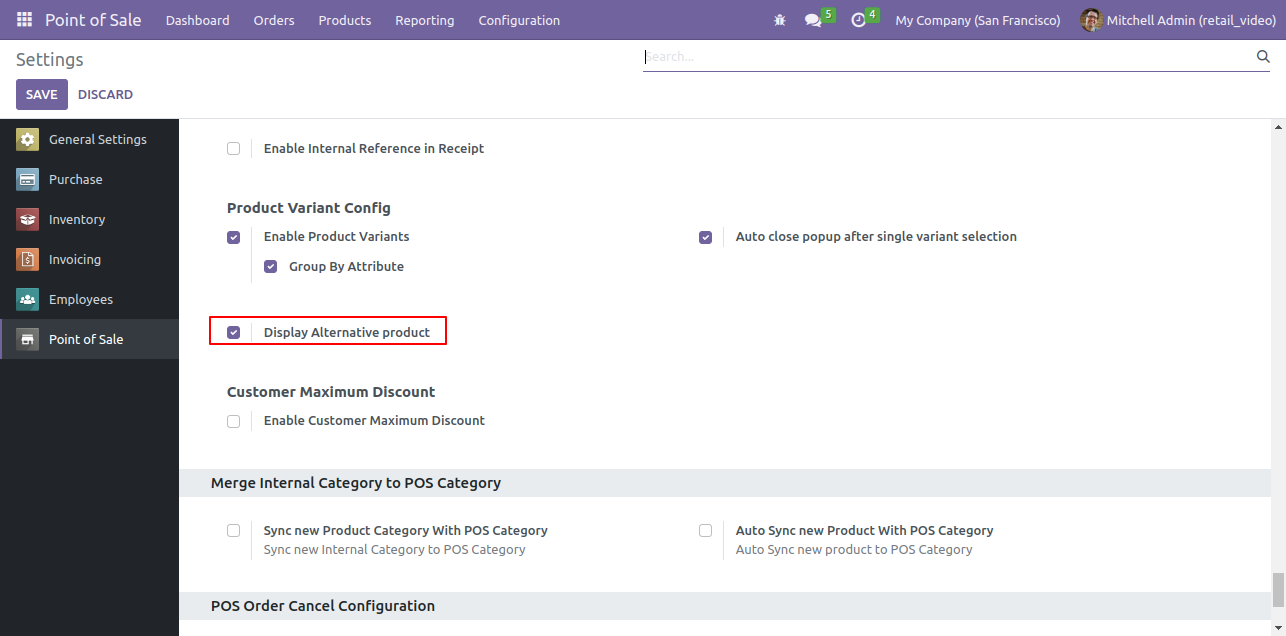Check Sync new Product Category With POS Category

(233, 531)
